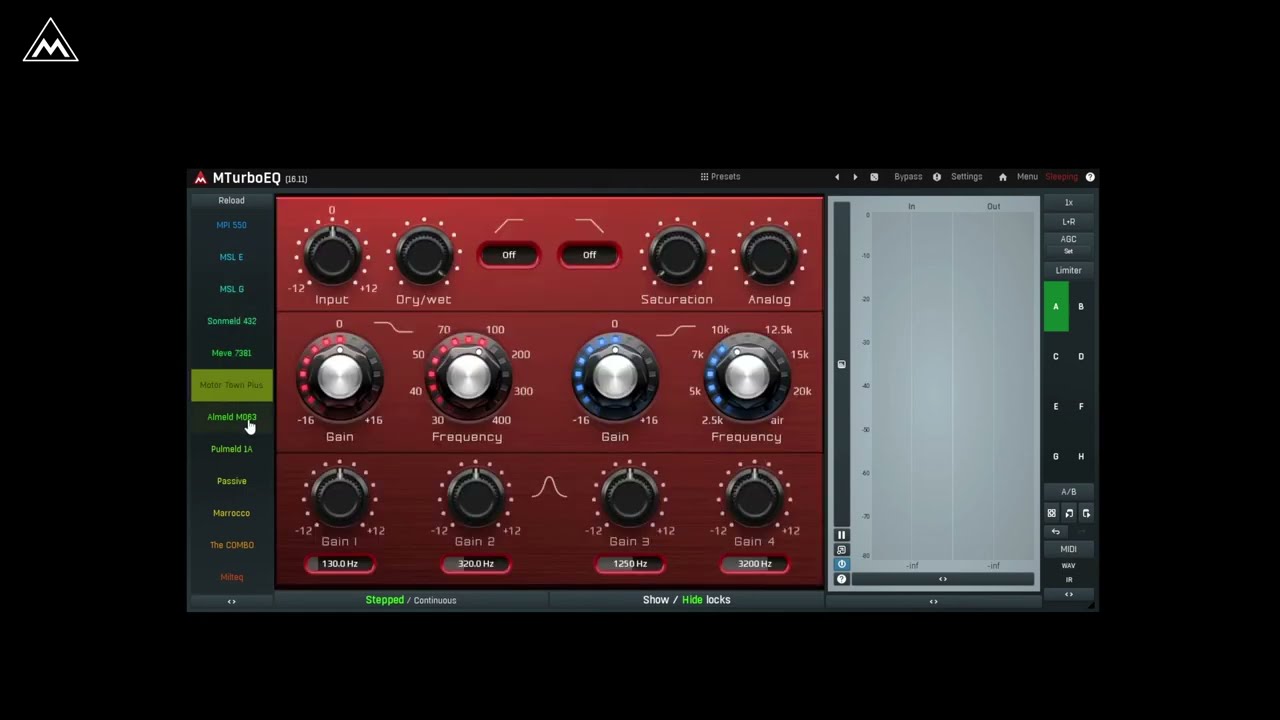The height and width of the screenshot is (720, 1280).
Task: Open the 1x oversampling selector
Action: (x=1068, y=203)
